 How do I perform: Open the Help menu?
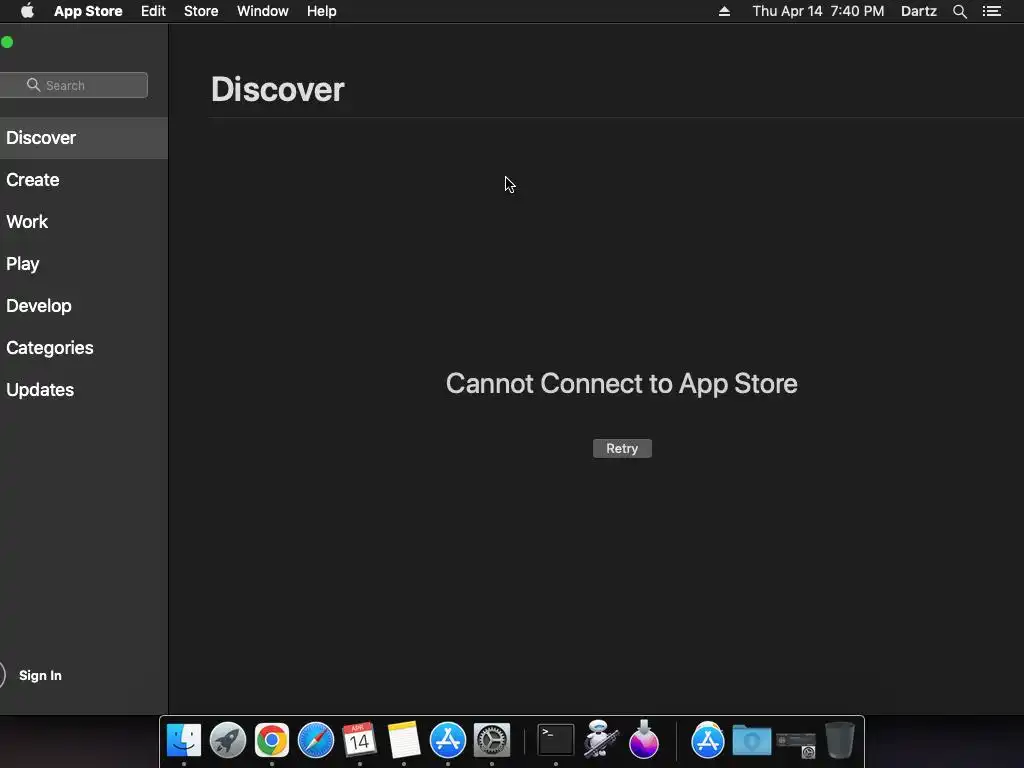322,11
